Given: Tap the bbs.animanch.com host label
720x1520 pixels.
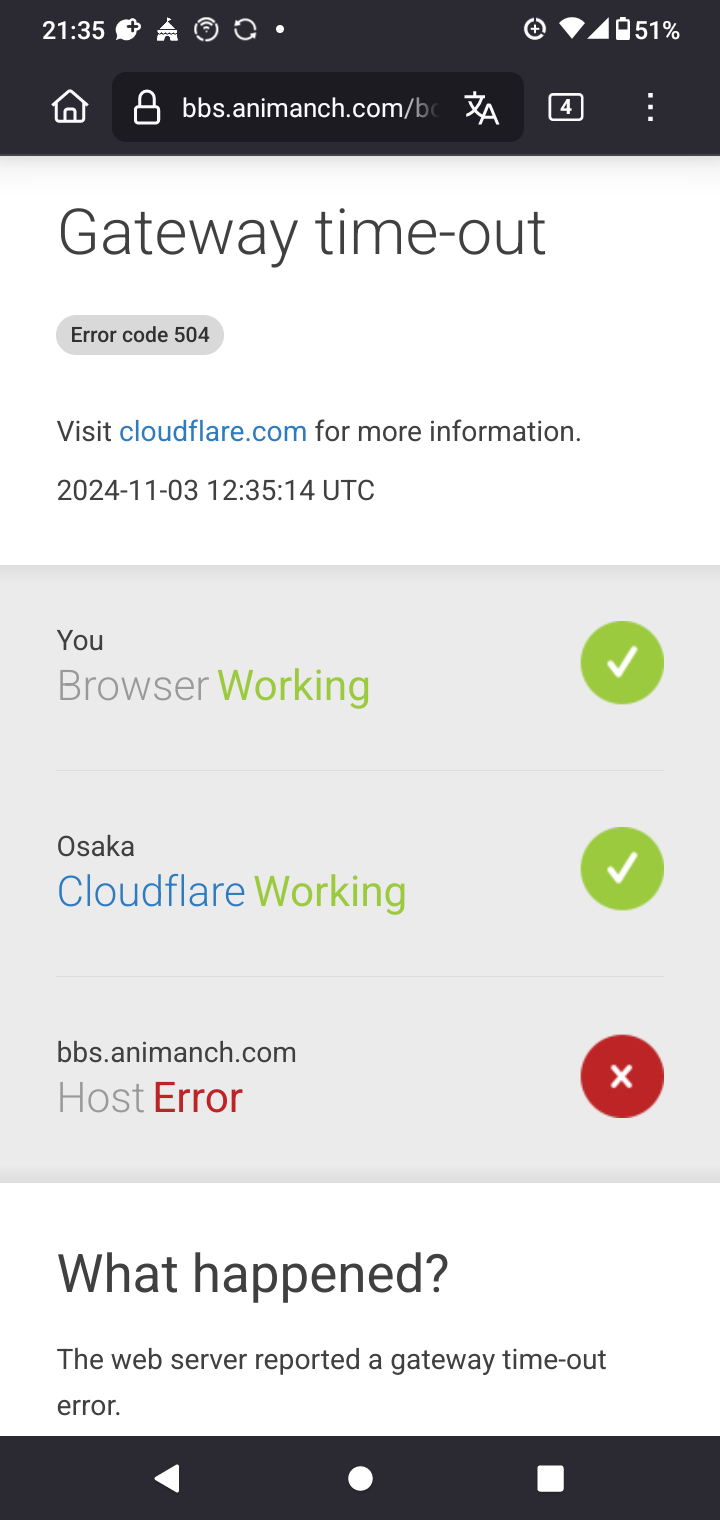Looking at the screenshot, I should (x=177, y=1052).
